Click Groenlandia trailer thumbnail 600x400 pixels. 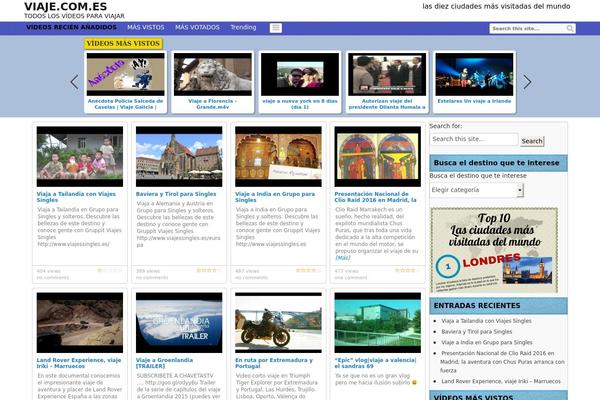coord(179,323)
